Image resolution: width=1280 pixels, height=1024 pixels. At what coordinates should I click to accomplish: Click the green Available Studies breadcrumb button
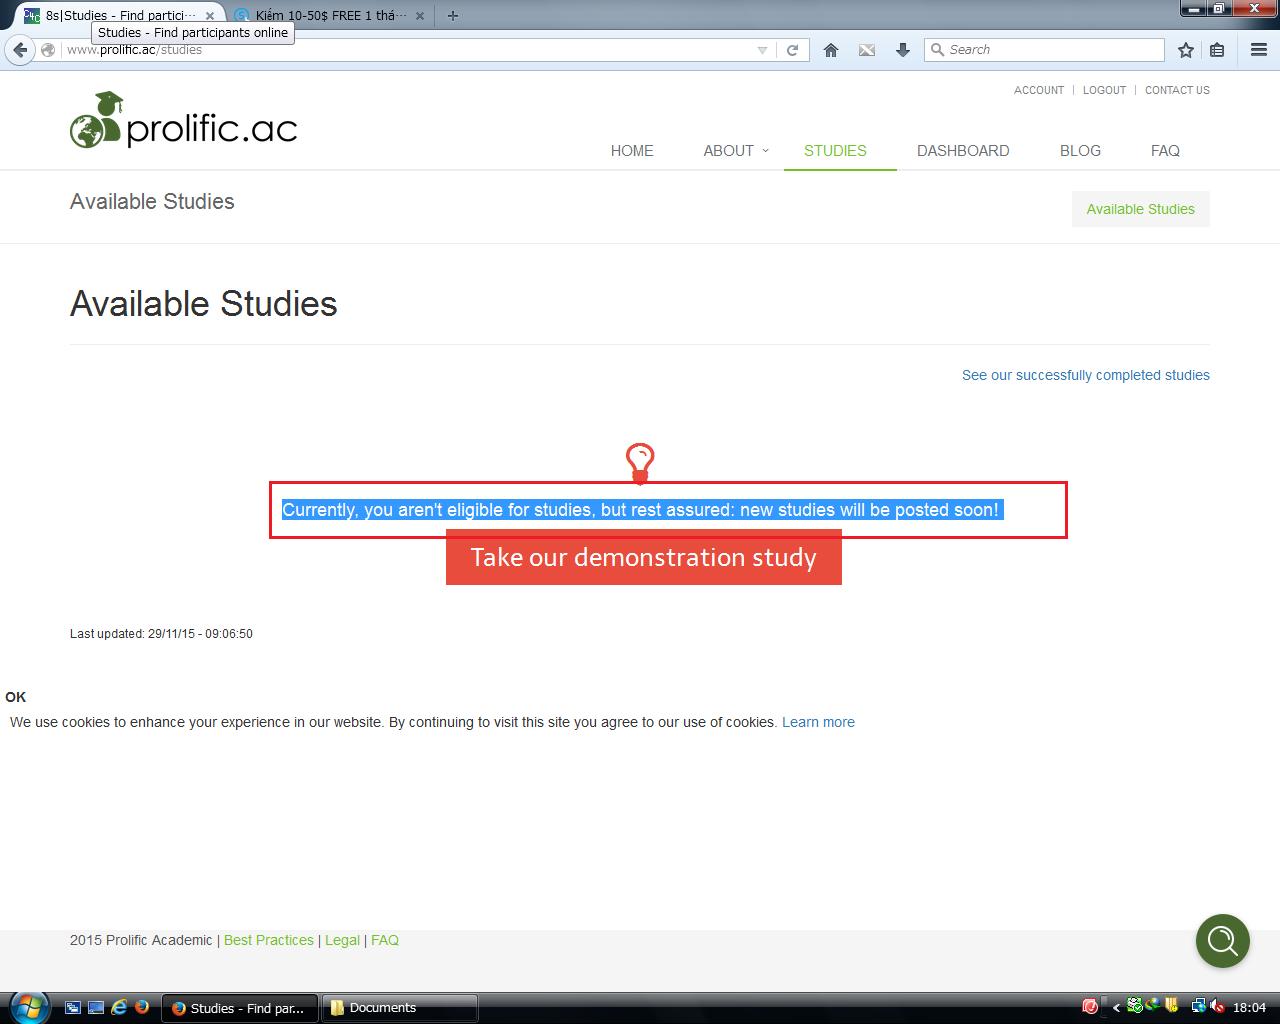(1141, 209)
